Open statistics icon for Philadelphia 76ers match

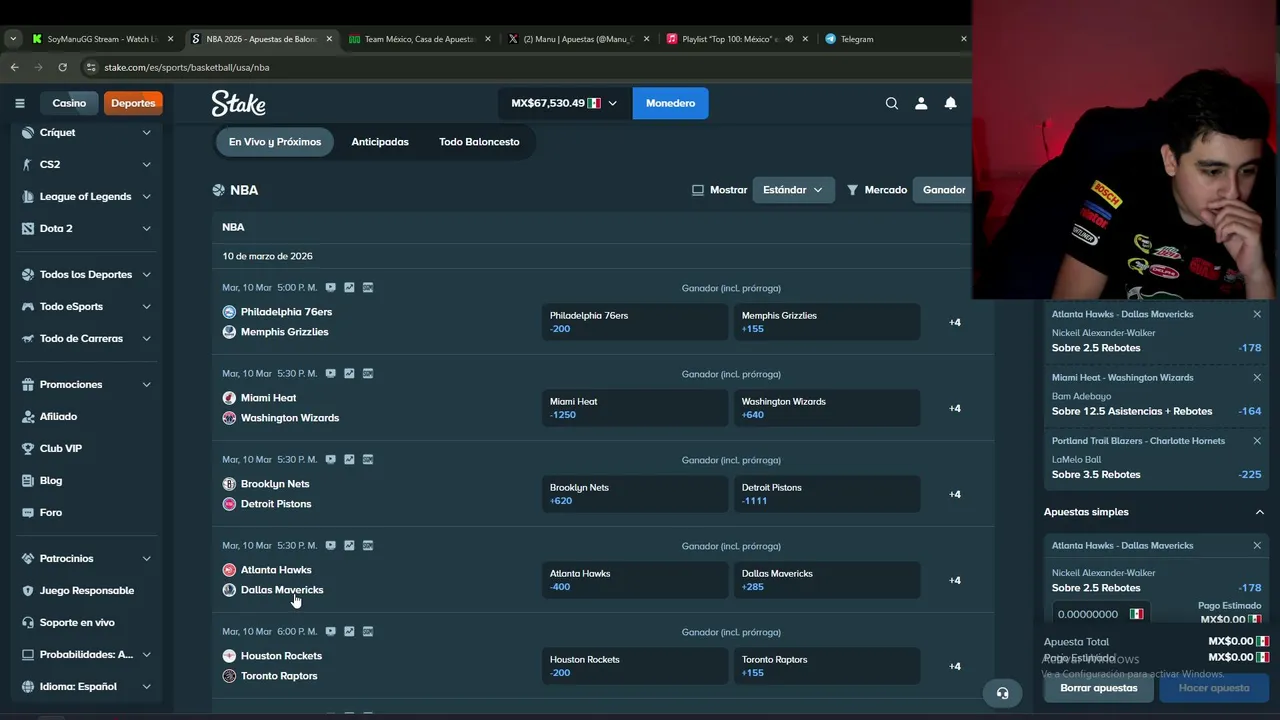349,288
